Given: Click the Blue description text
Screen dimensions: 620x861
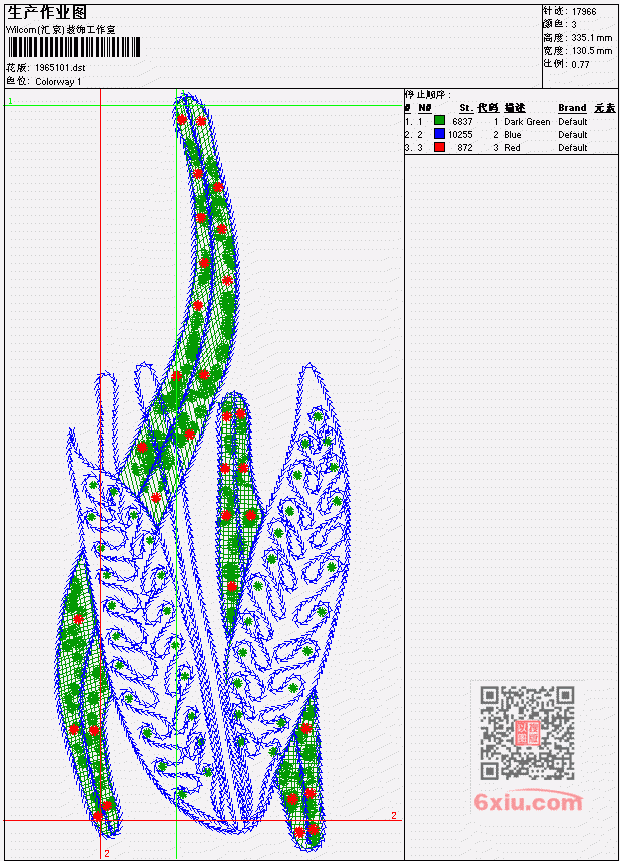Looking at the screenshot, I should [513, 135].
